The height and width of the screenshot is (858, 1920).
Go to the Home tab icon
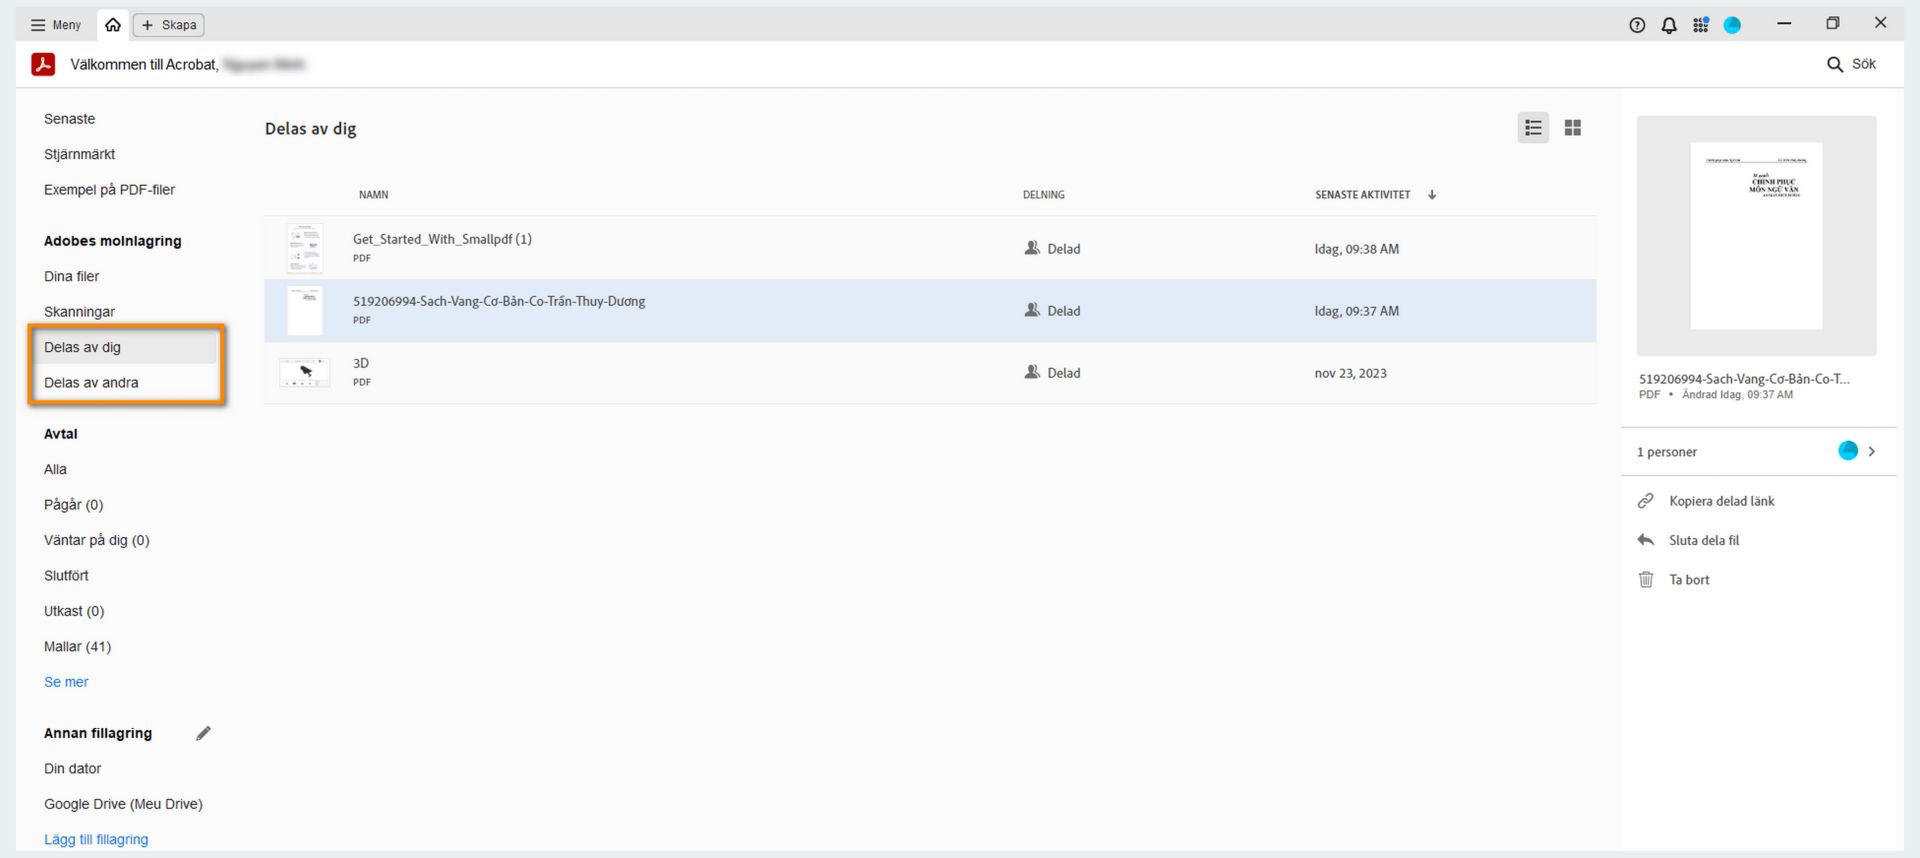pyautogui.click(x=113, y=25)
